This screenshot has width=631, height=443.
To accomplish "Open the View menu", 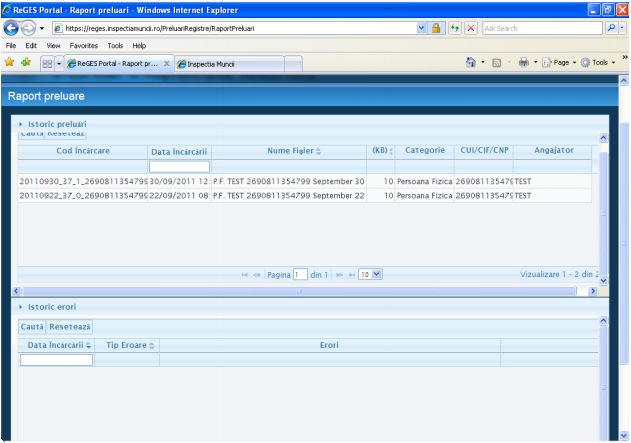I will tap(53, 45).
